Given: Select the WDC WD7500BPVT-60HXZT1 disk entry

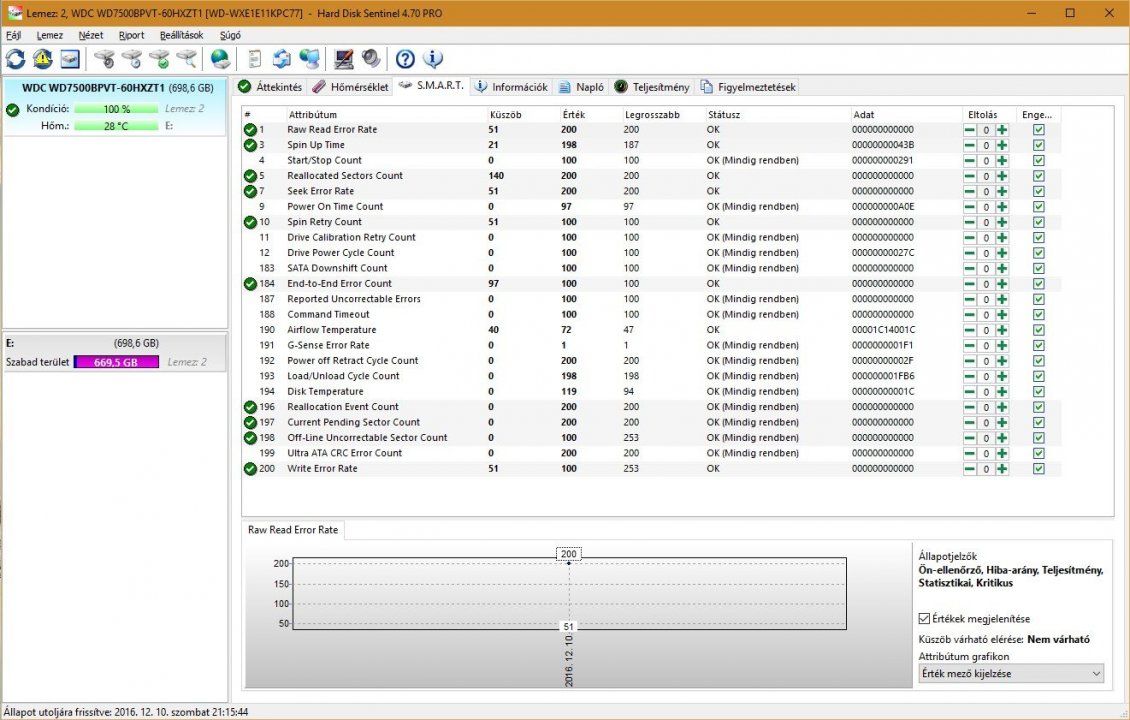Looking at the screenshot, I should pyautogui.click(x=115, y=106).
